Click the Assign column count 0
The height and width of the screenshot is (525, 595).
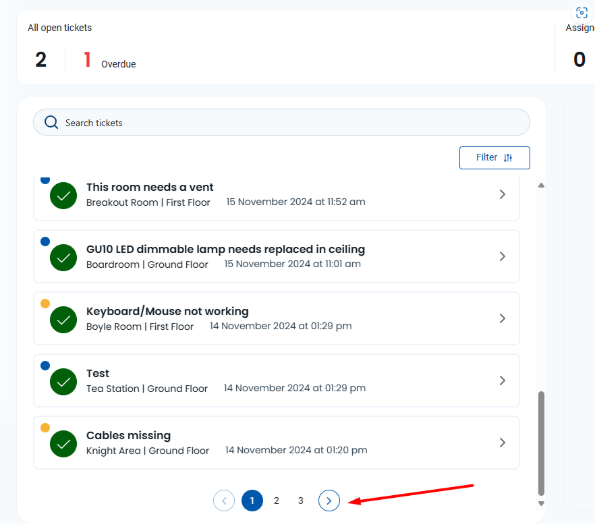coord(579,60)
